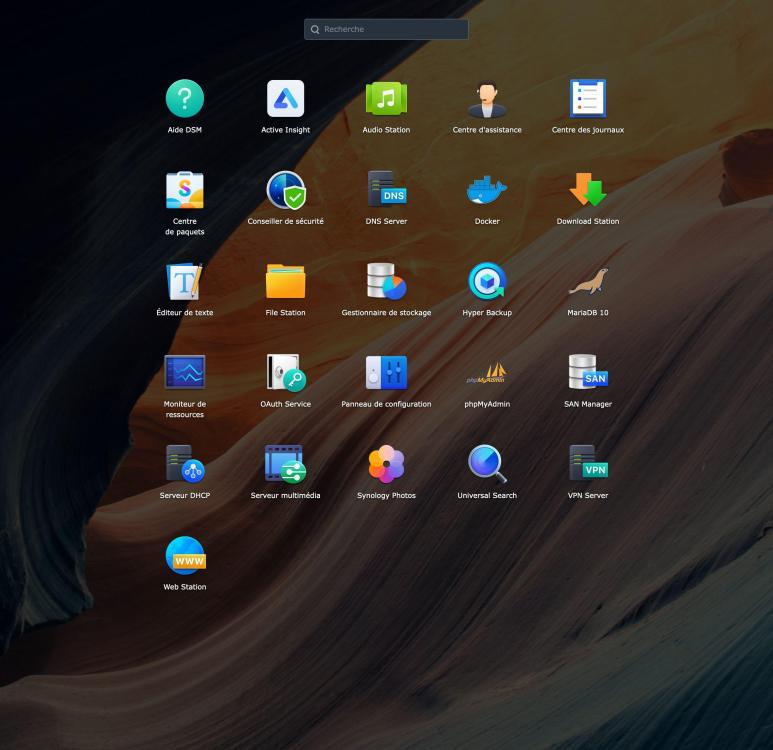Open Gestionnaire de stockage
This screenshot has height=750, width=773.
click(386, 282)
